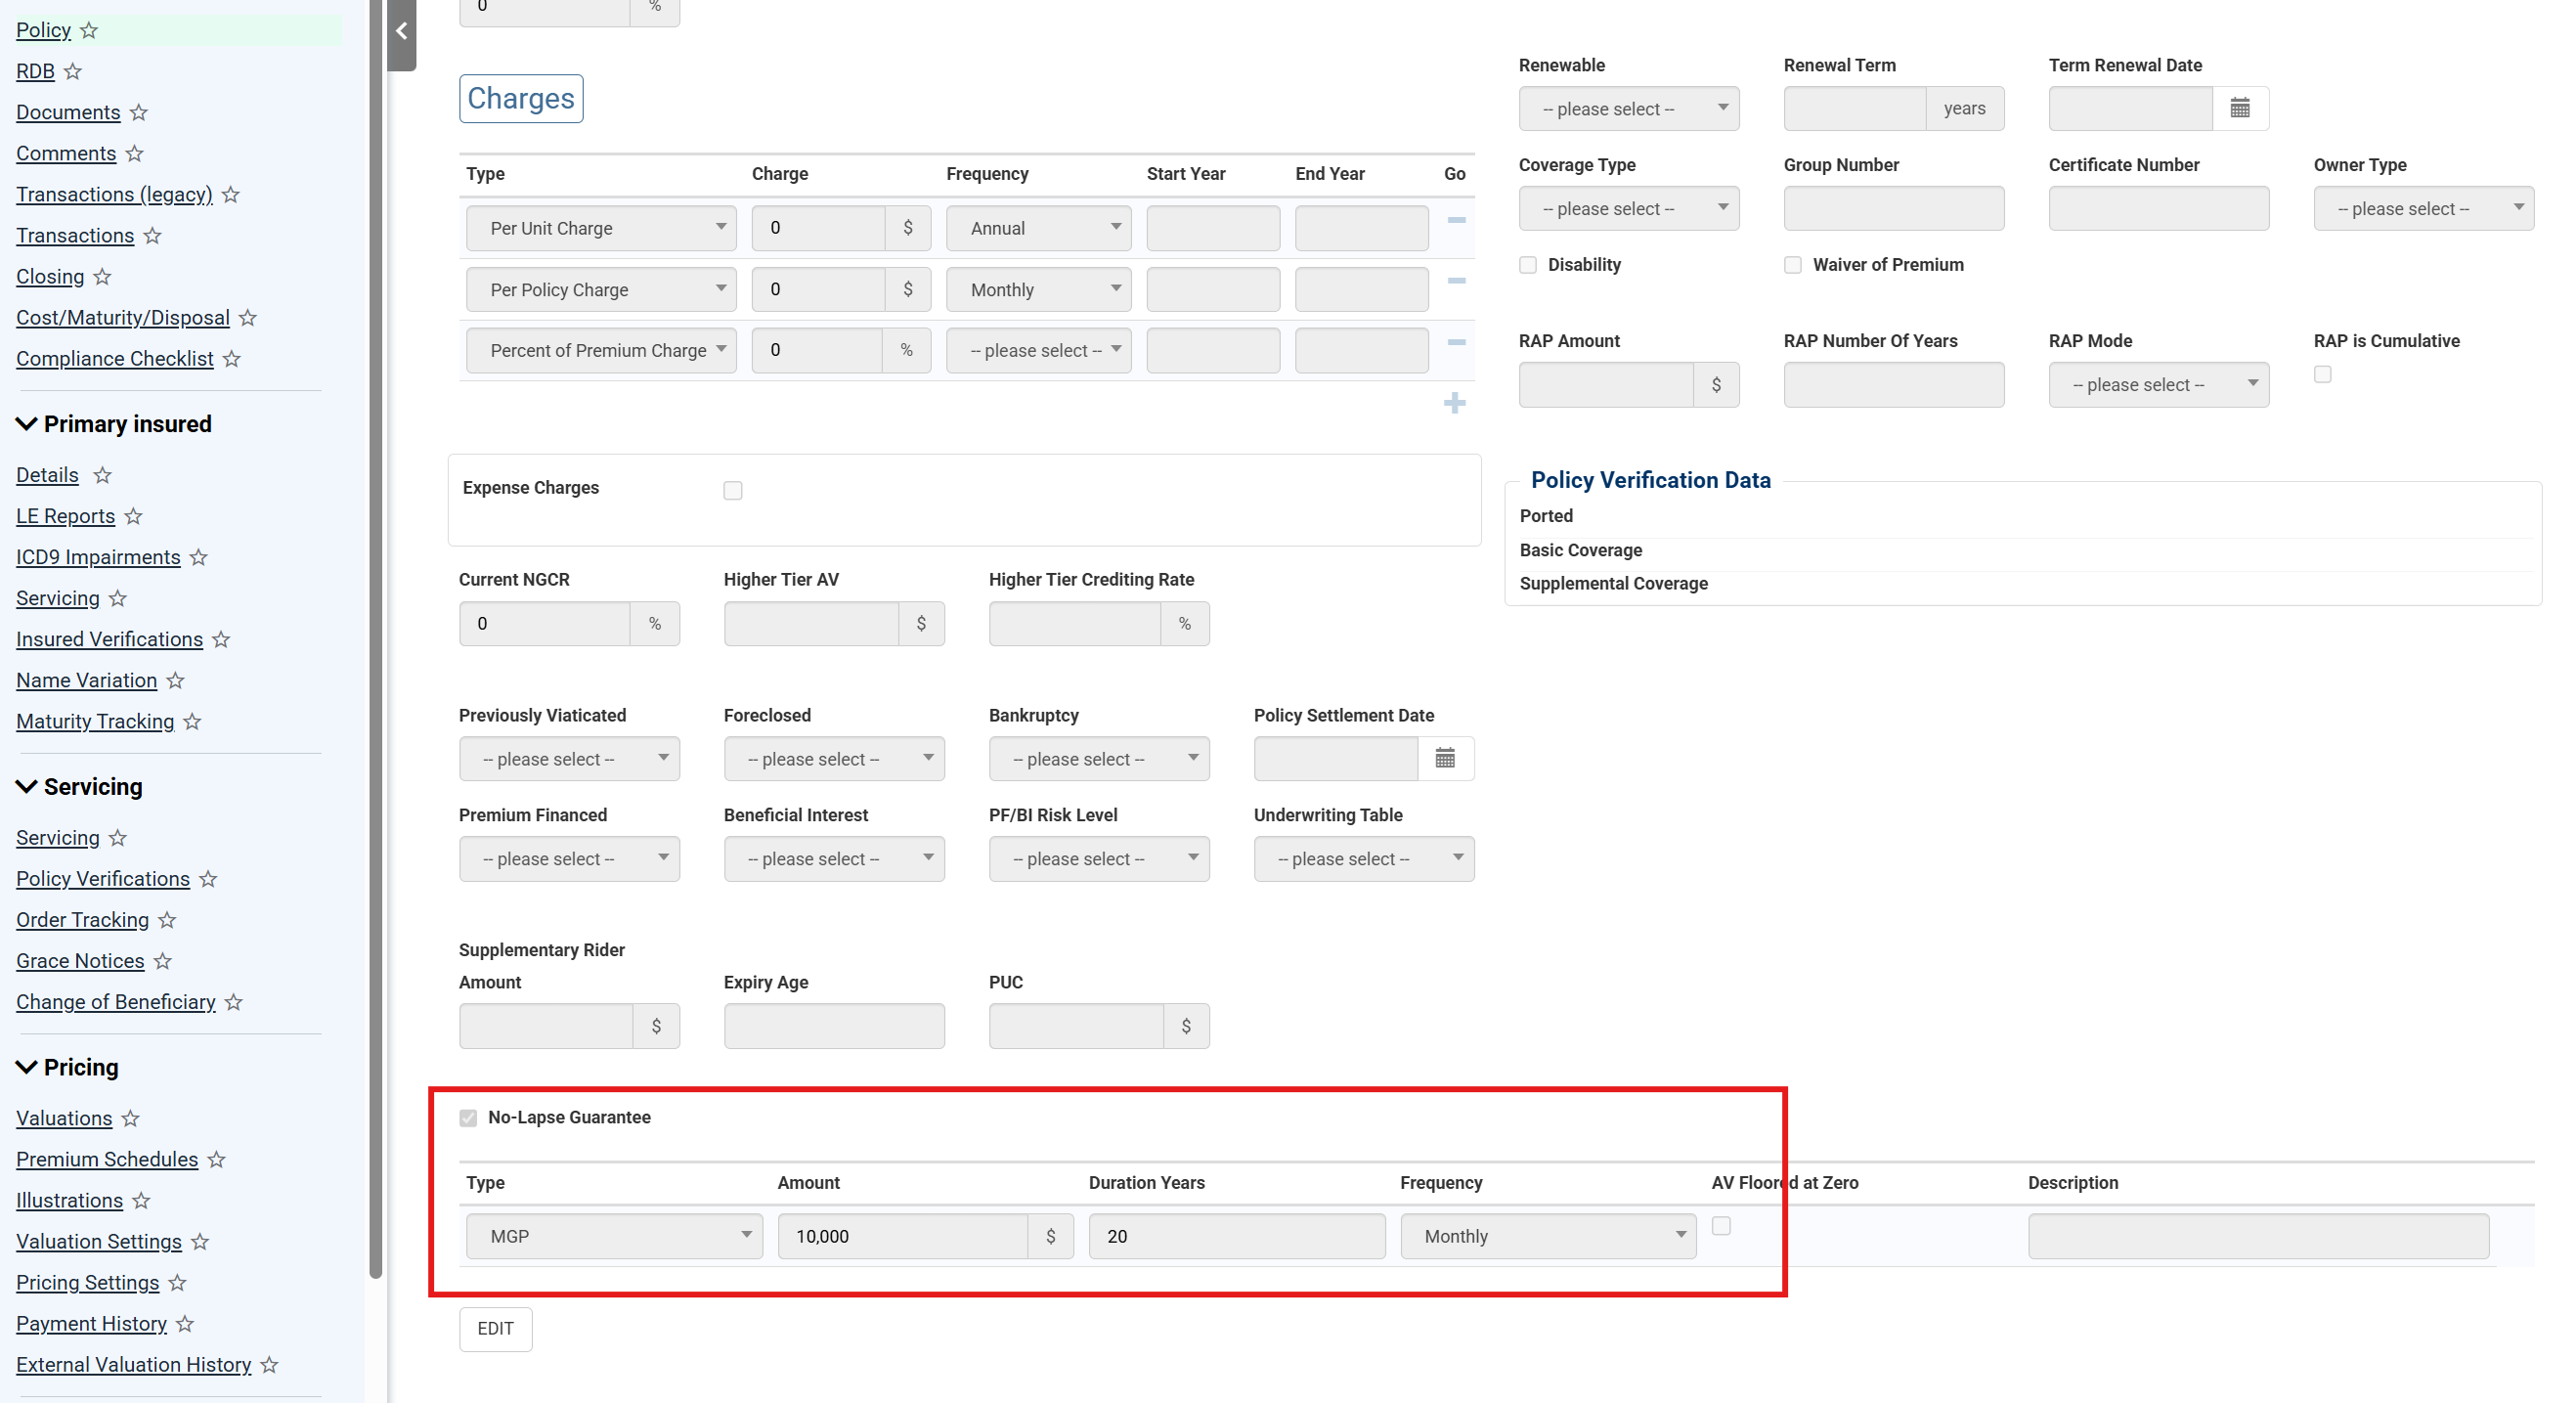Toggle the Expense Charges checkbox
The height and width of the screenshot is (1403, 2576).
pos(733,490)
